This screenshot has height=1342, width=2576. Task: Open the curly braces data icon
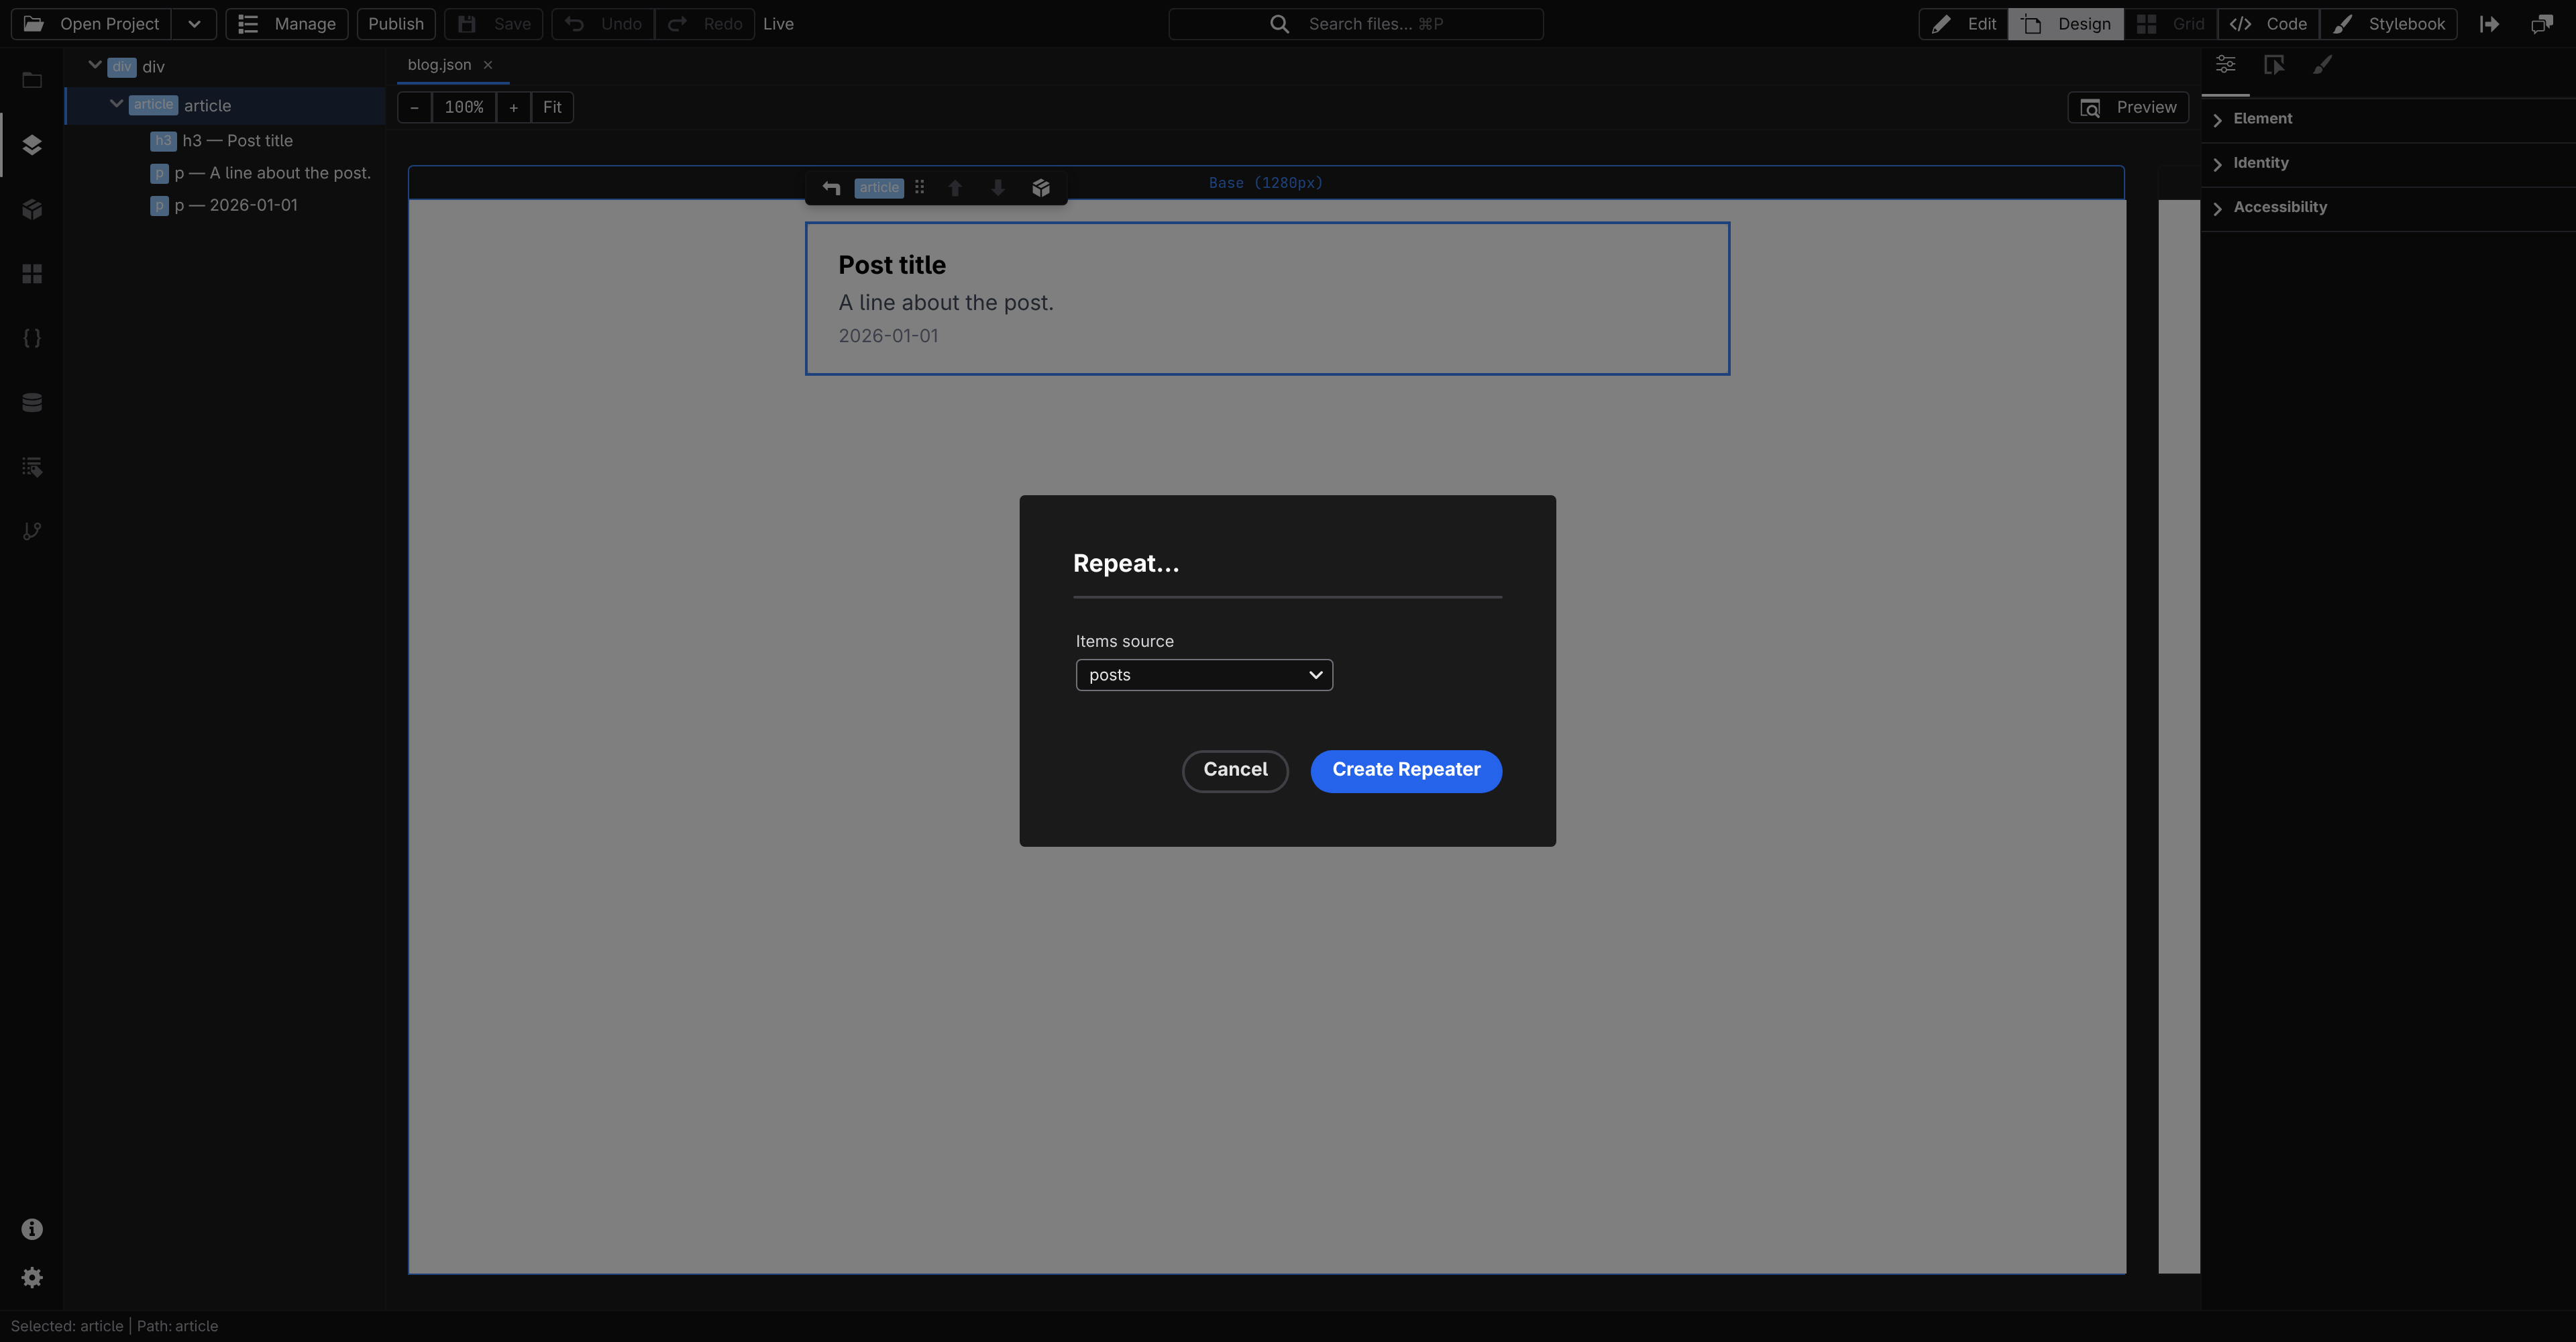click(x=32, y=338)
